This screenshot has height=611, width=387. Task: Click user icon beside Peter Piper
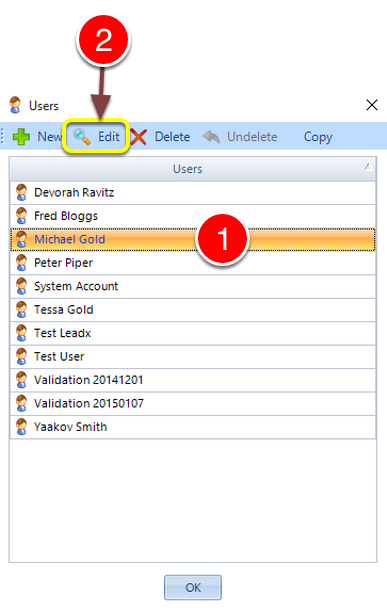[x=22, y=263]
